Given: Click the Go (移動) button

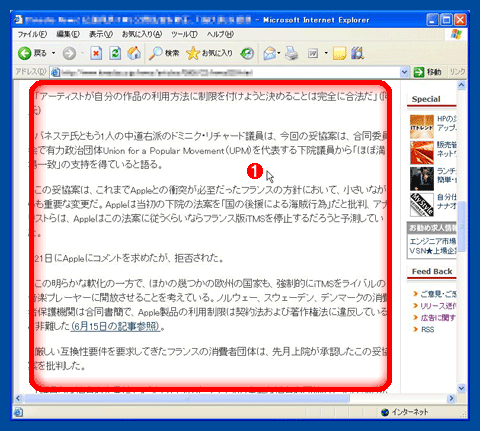Looking at the screenshot, I should pyautogui.click(x=428, y=72).
